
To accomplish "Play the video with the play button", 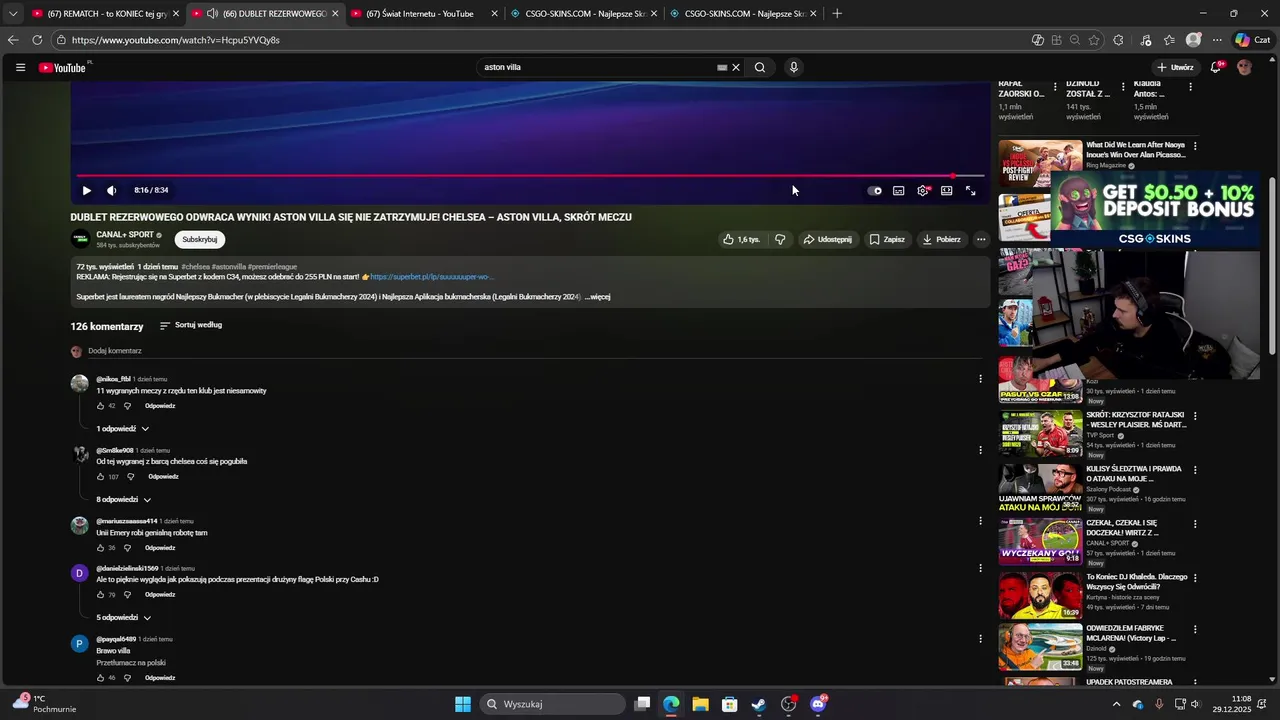I will coord(86,190).
